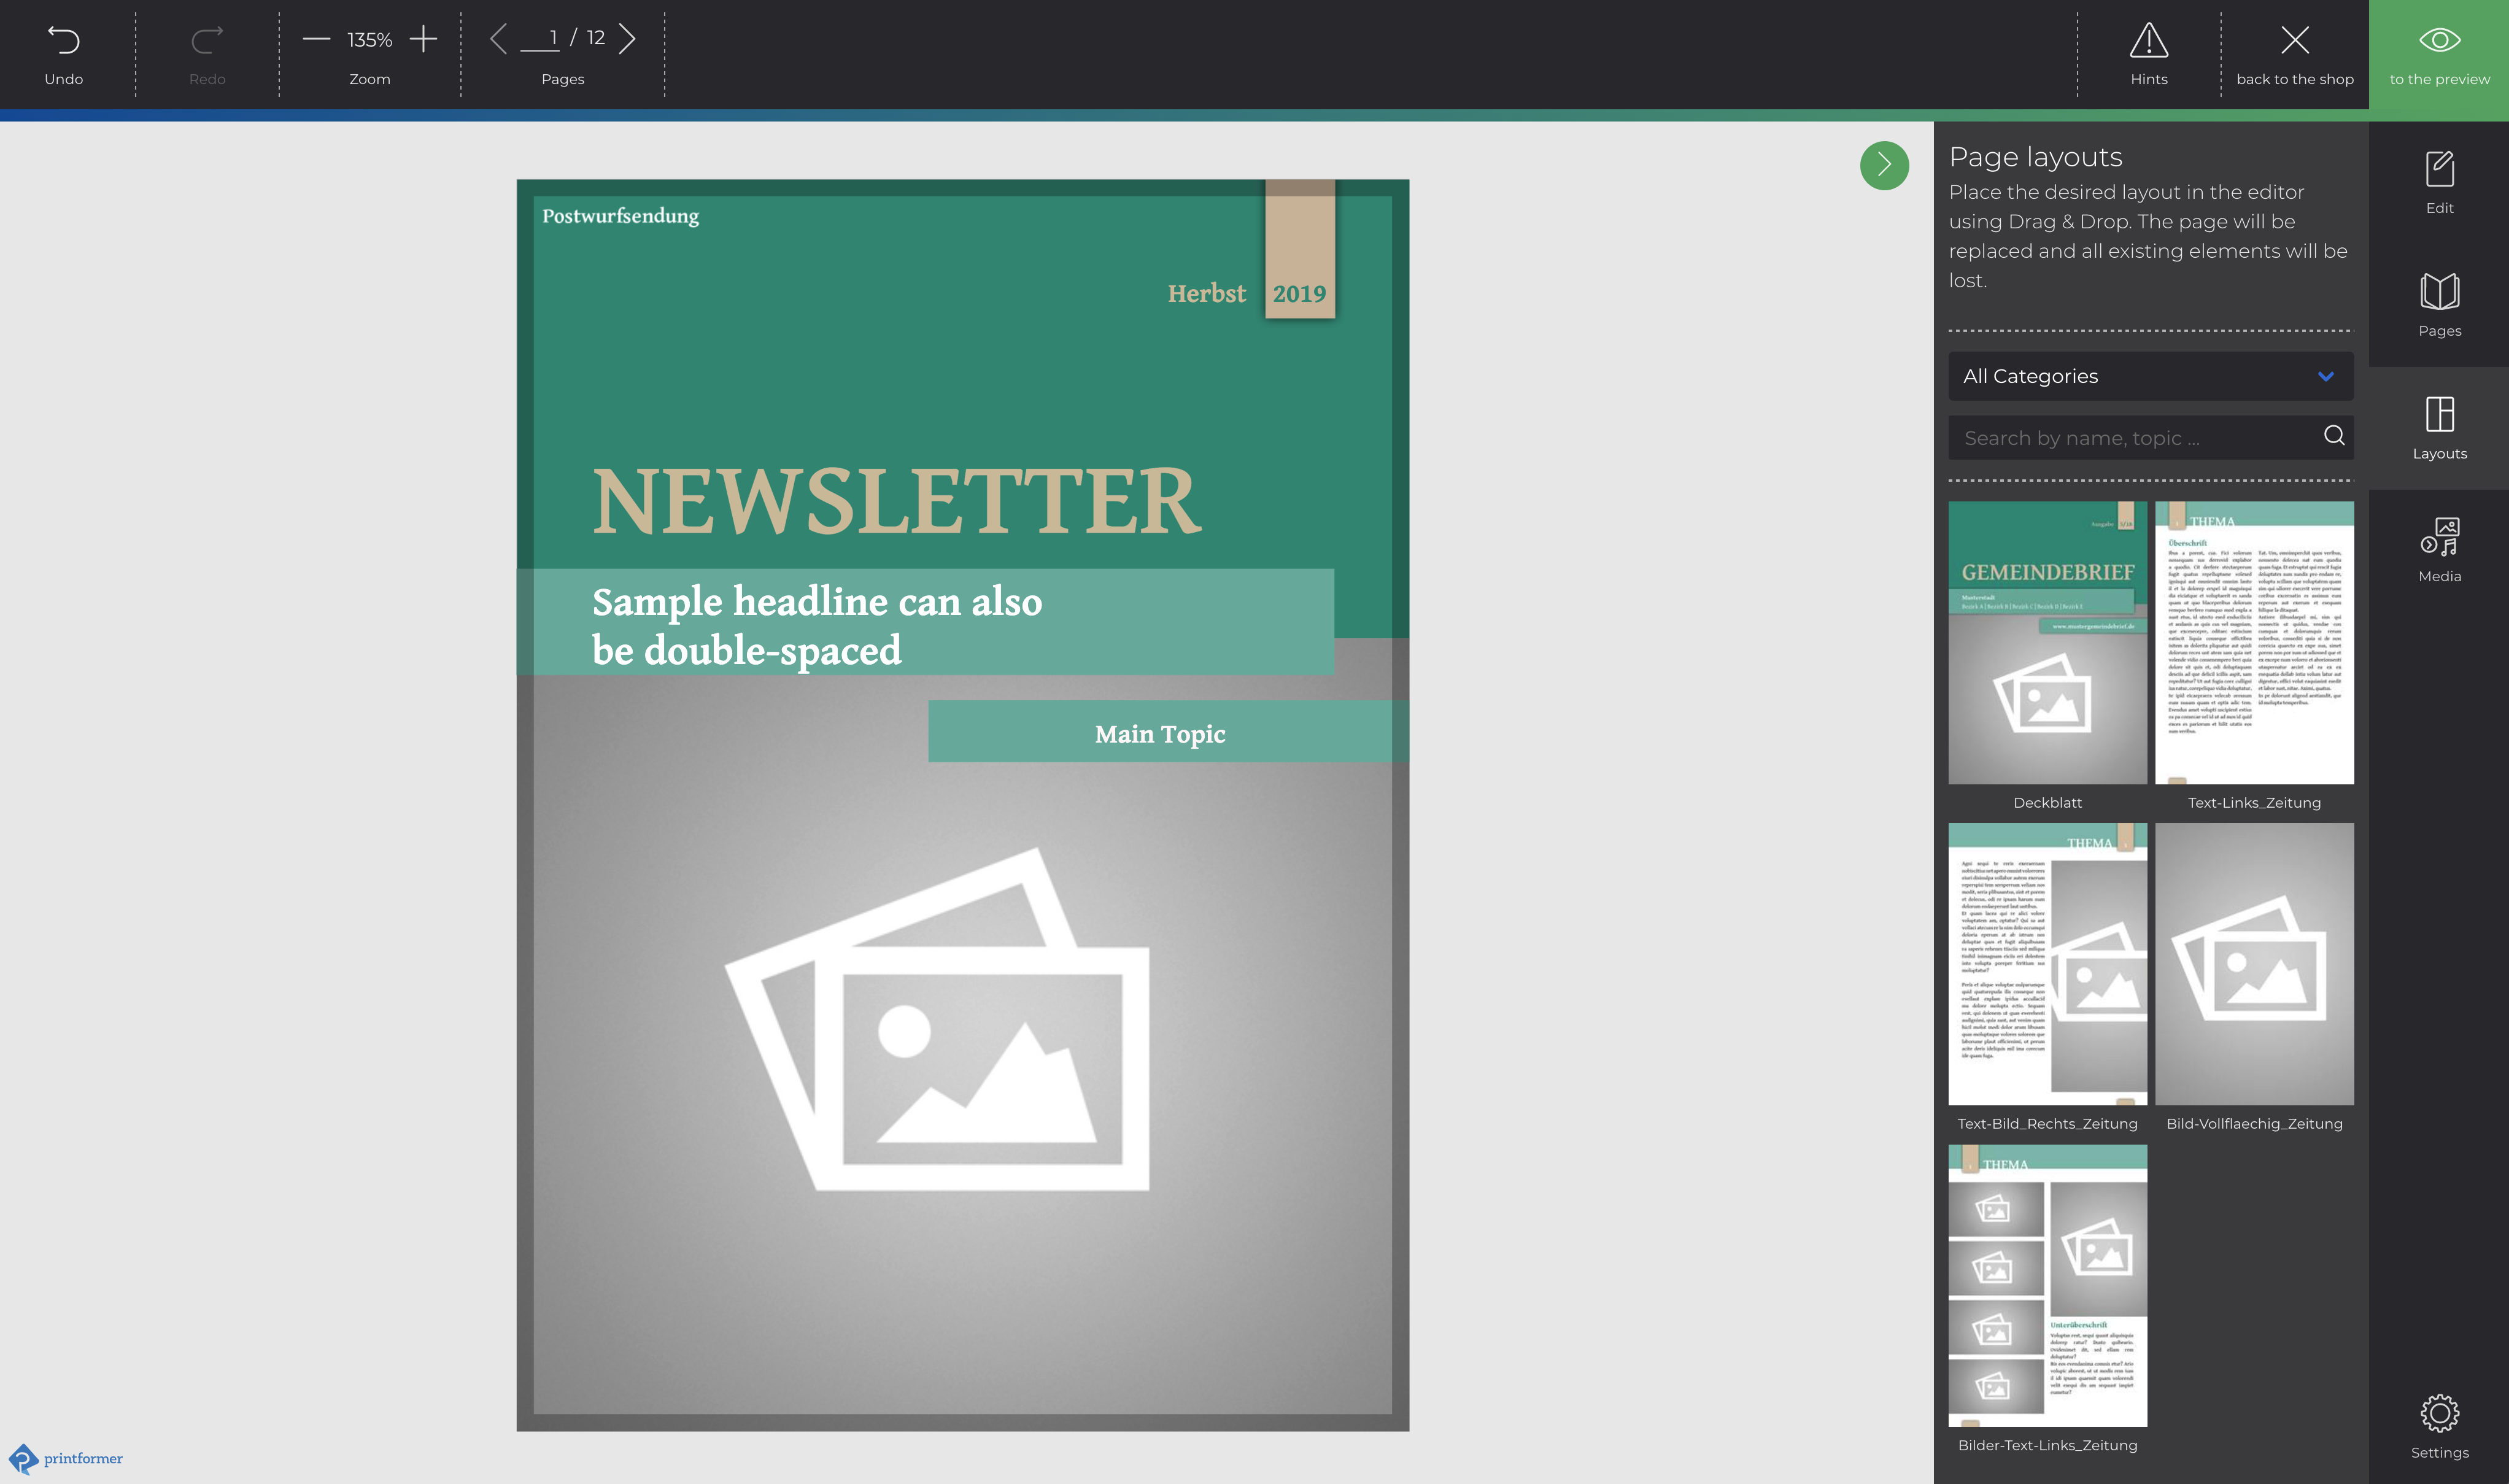The height and width of the screenshot is (1484, 2509).
Task: Go to the previous page arrow
Action: [x=498, y=39]
